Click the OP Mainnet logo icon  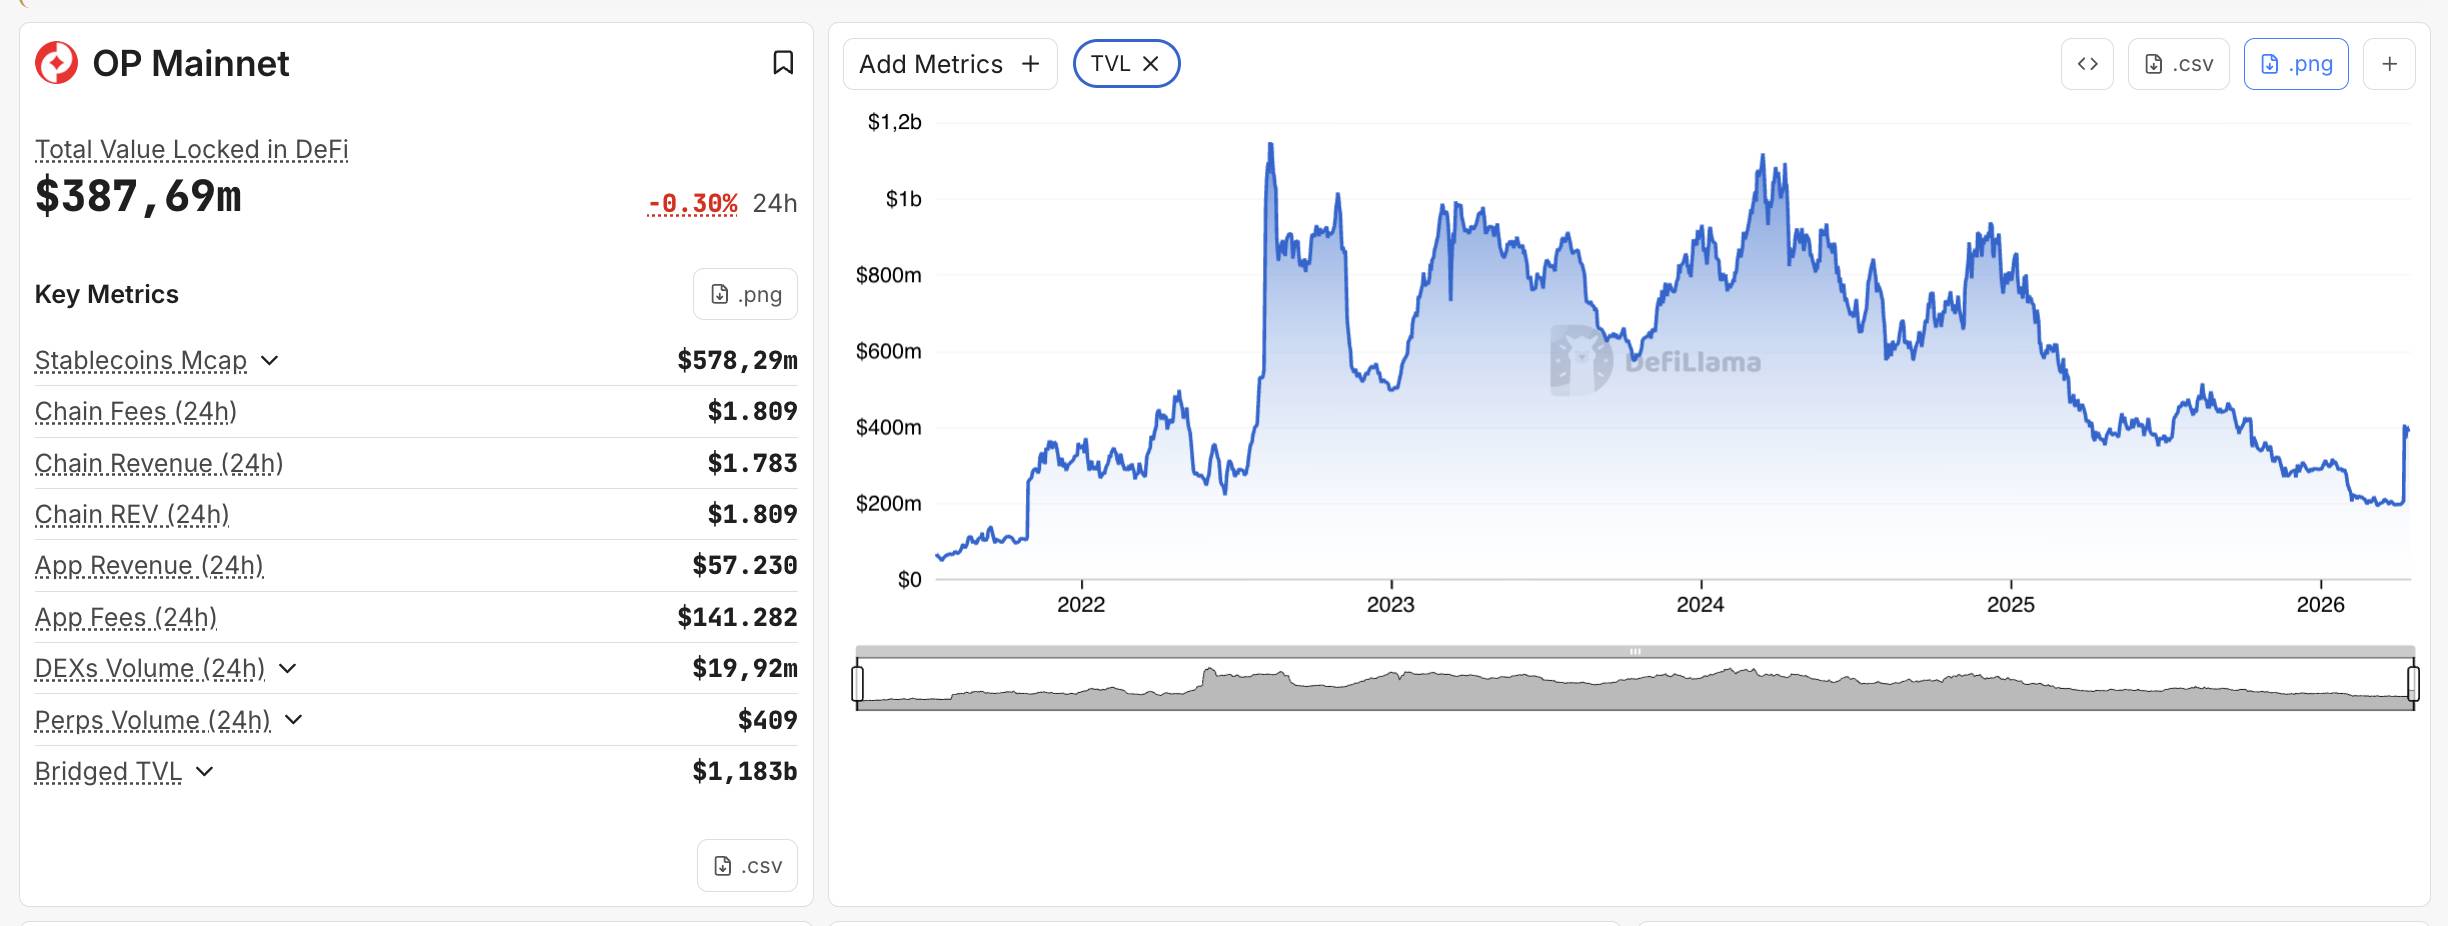click(x=57, y=63)
